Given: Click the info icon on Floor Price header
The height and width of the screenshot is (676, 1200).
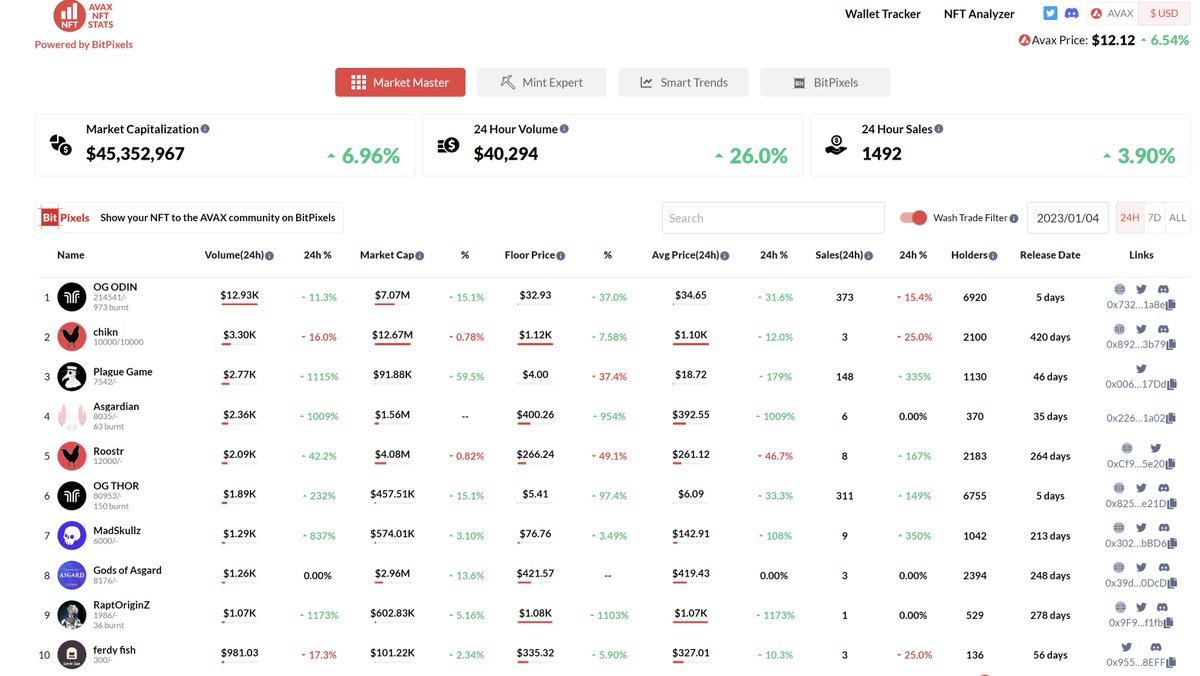Looking at the screenshot, I should coord(561,256).
